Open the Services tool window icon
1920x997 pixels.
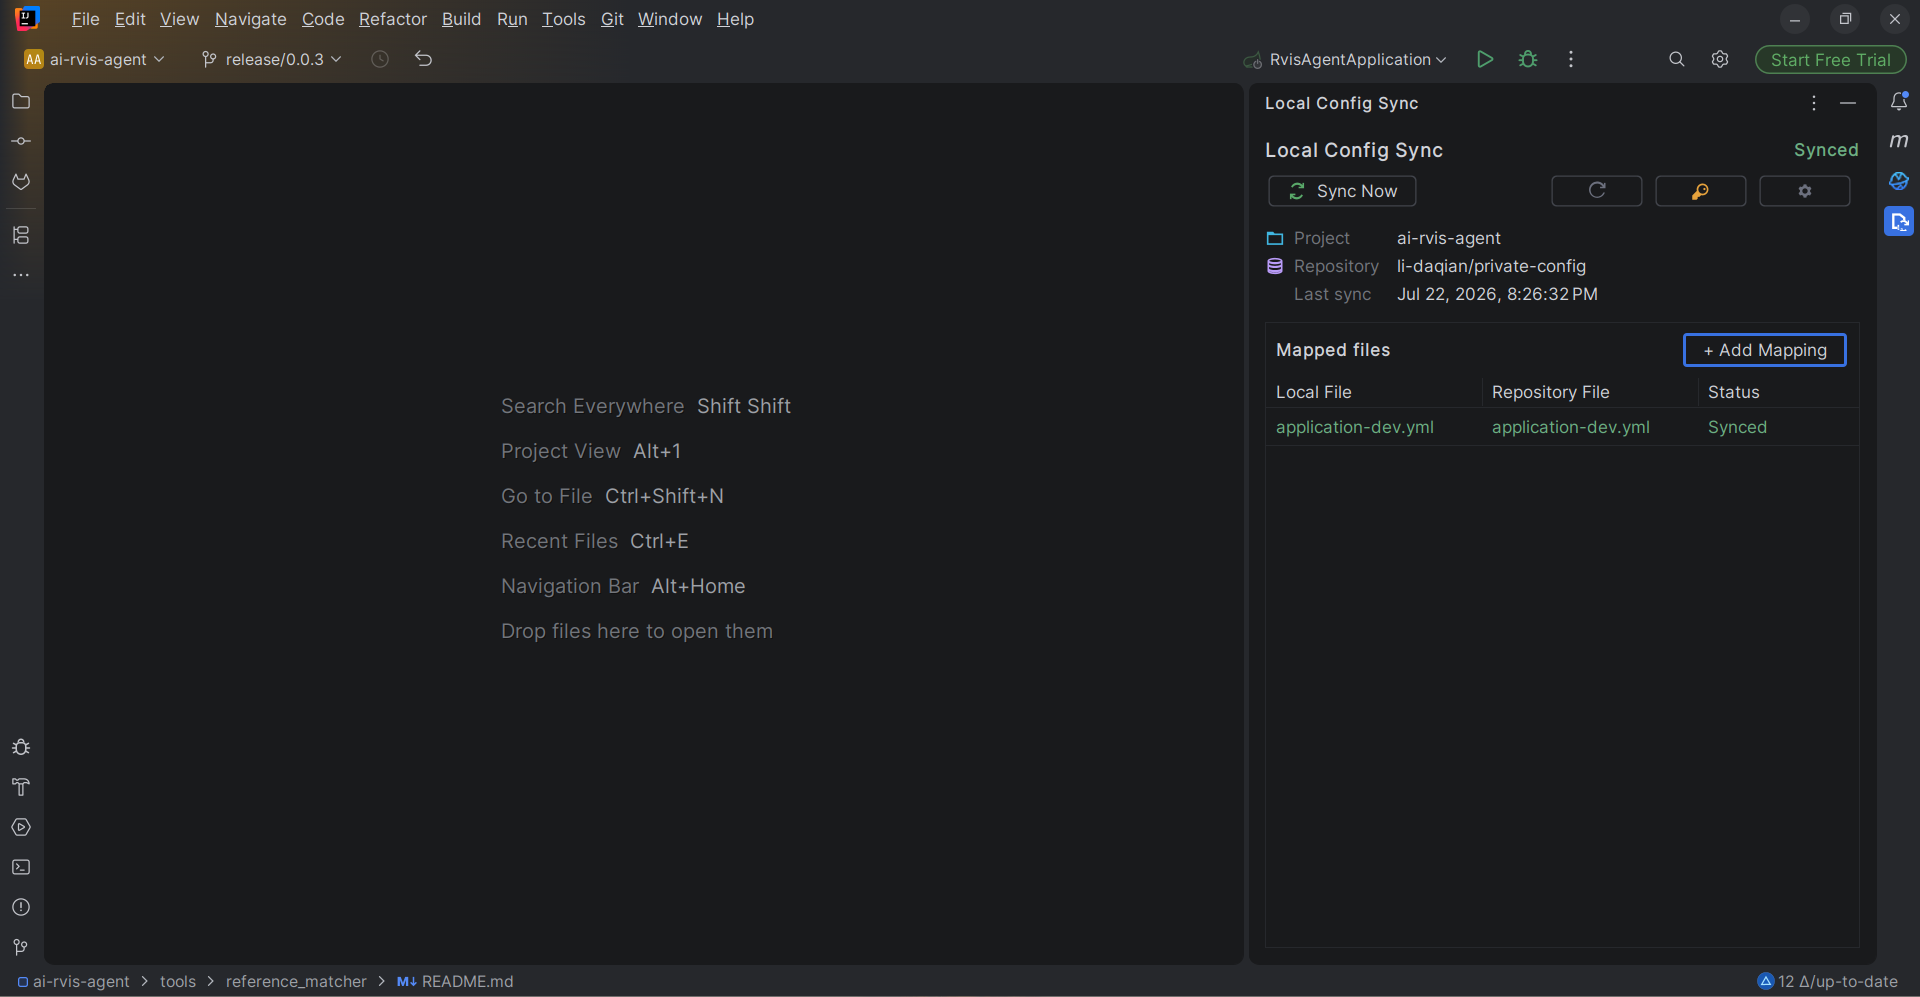pyautogui.click(x=21, y=827)
